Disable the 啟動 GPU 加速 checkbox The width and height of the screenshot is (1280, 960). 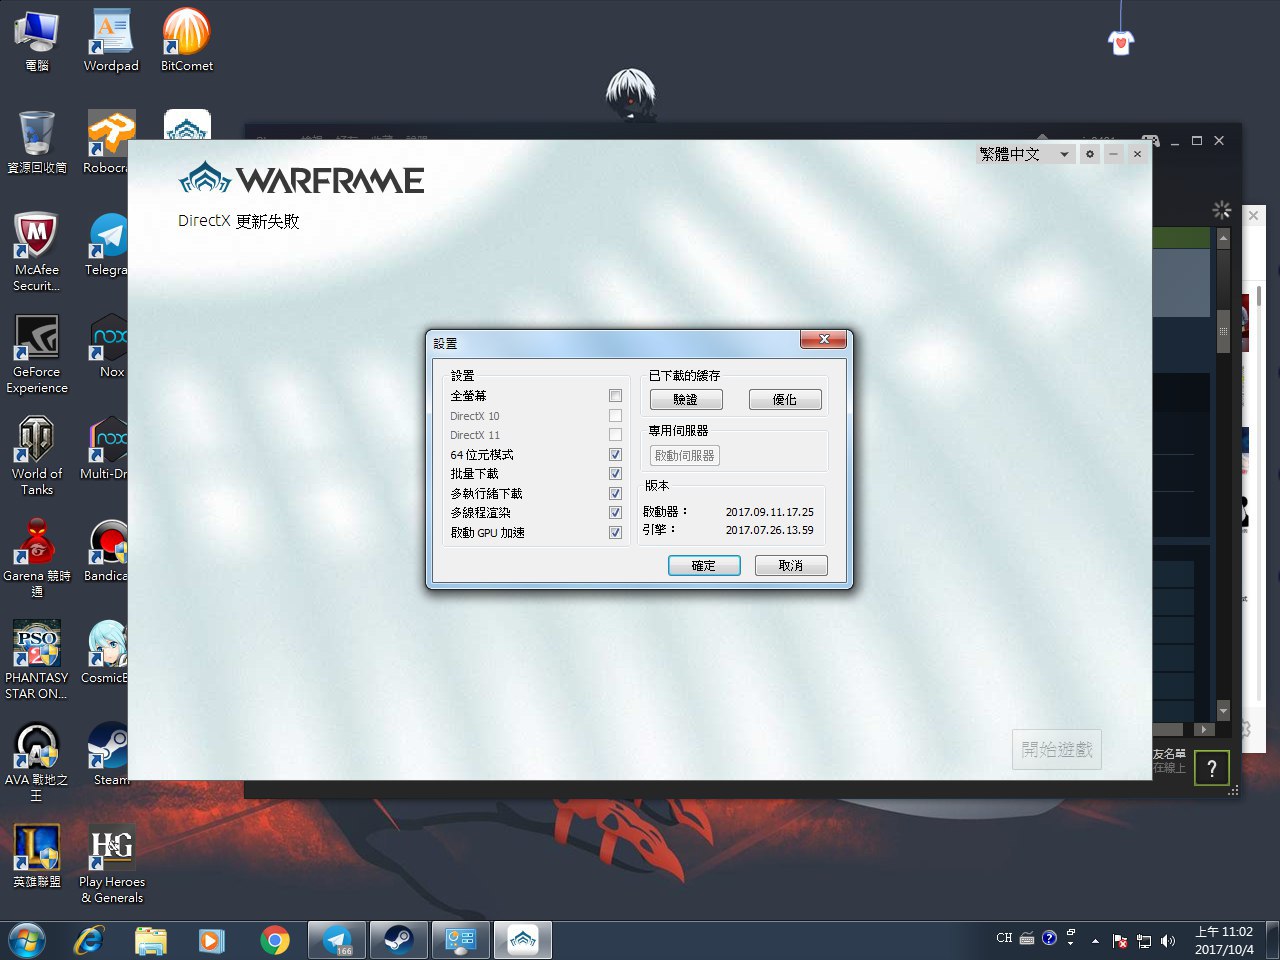pos(615,533)
